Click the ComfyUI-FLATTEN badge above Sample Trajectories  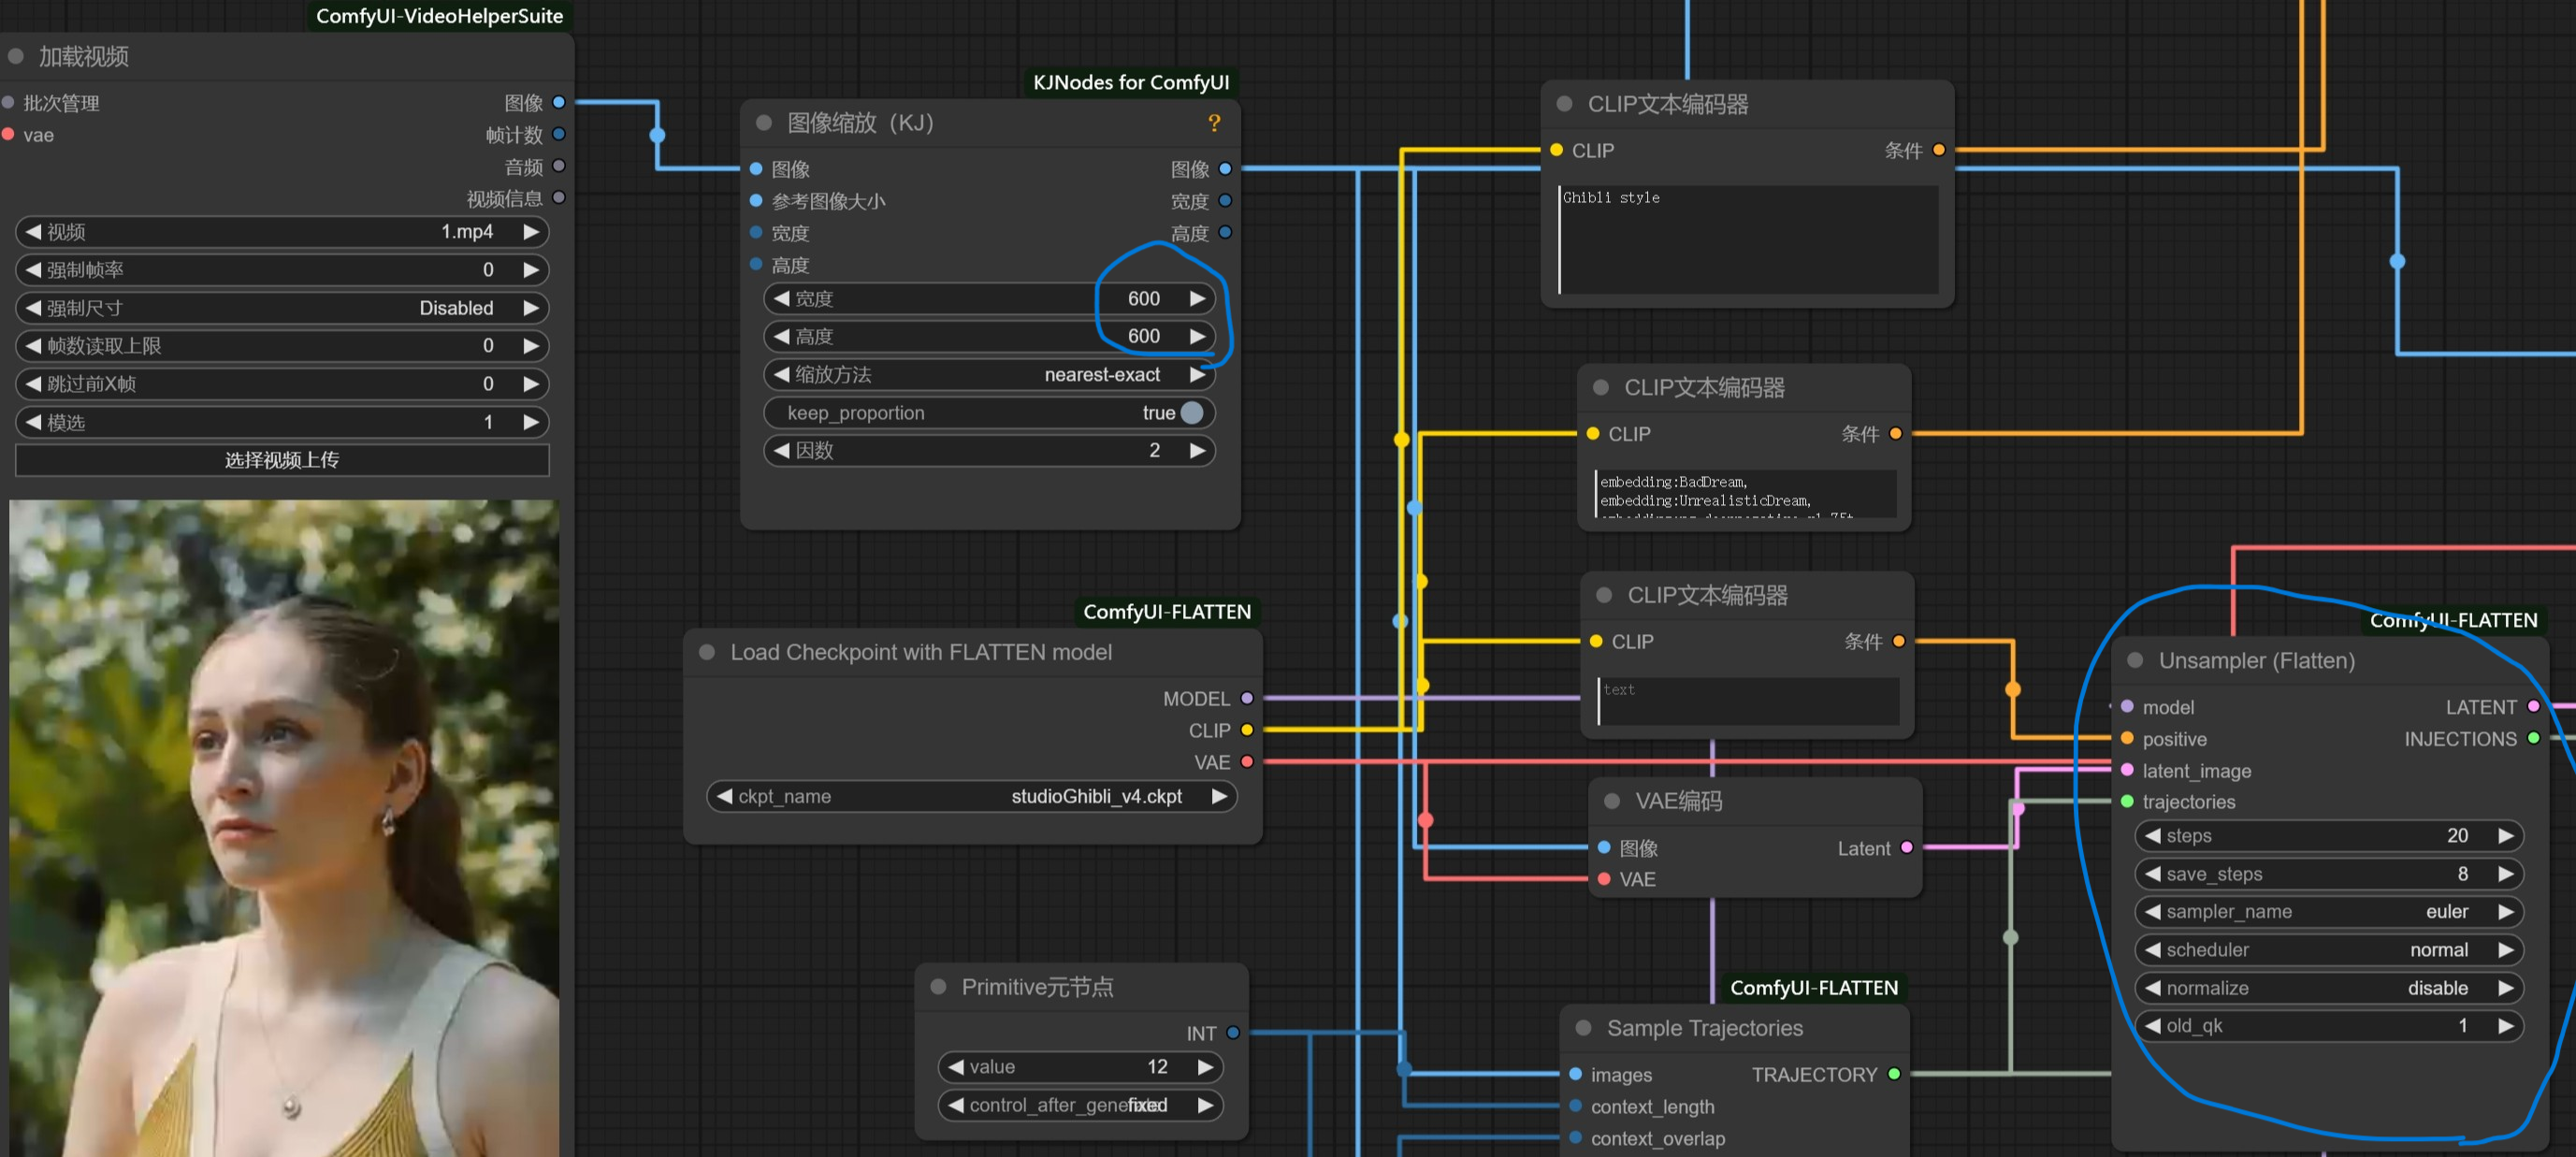[1814, 988]
